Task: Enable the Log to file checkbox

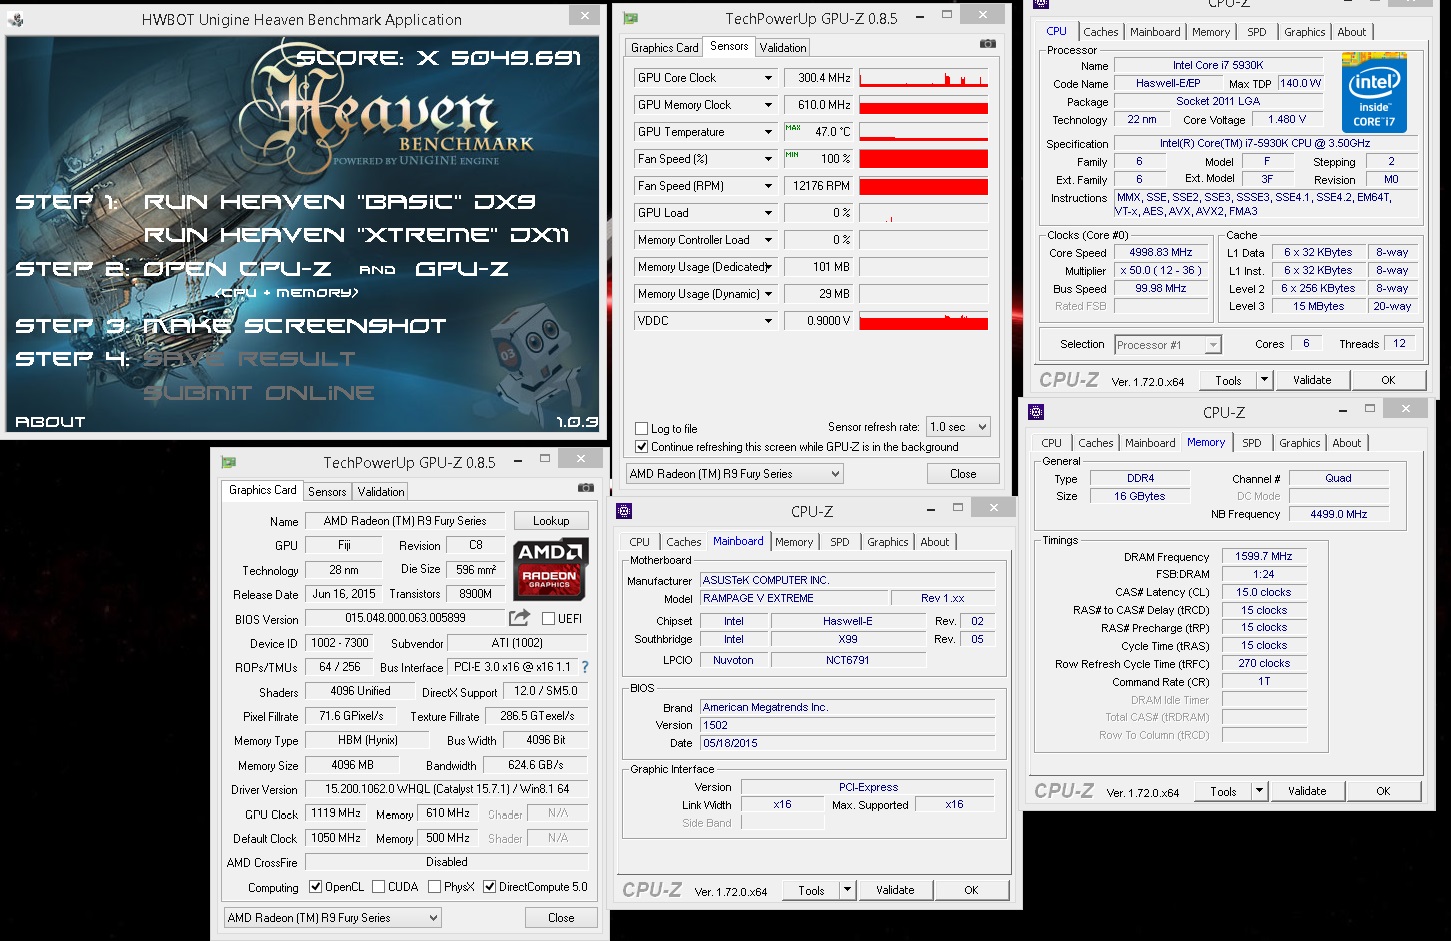Action: click(642, 429)
